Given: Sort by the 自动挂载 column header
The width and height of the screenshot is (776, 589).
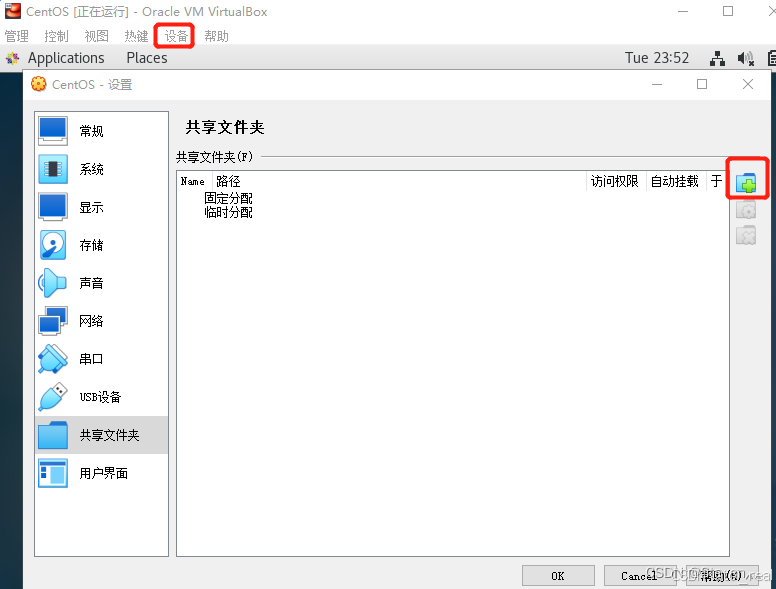Looking at the screenshot, I should tap(675, 181).
